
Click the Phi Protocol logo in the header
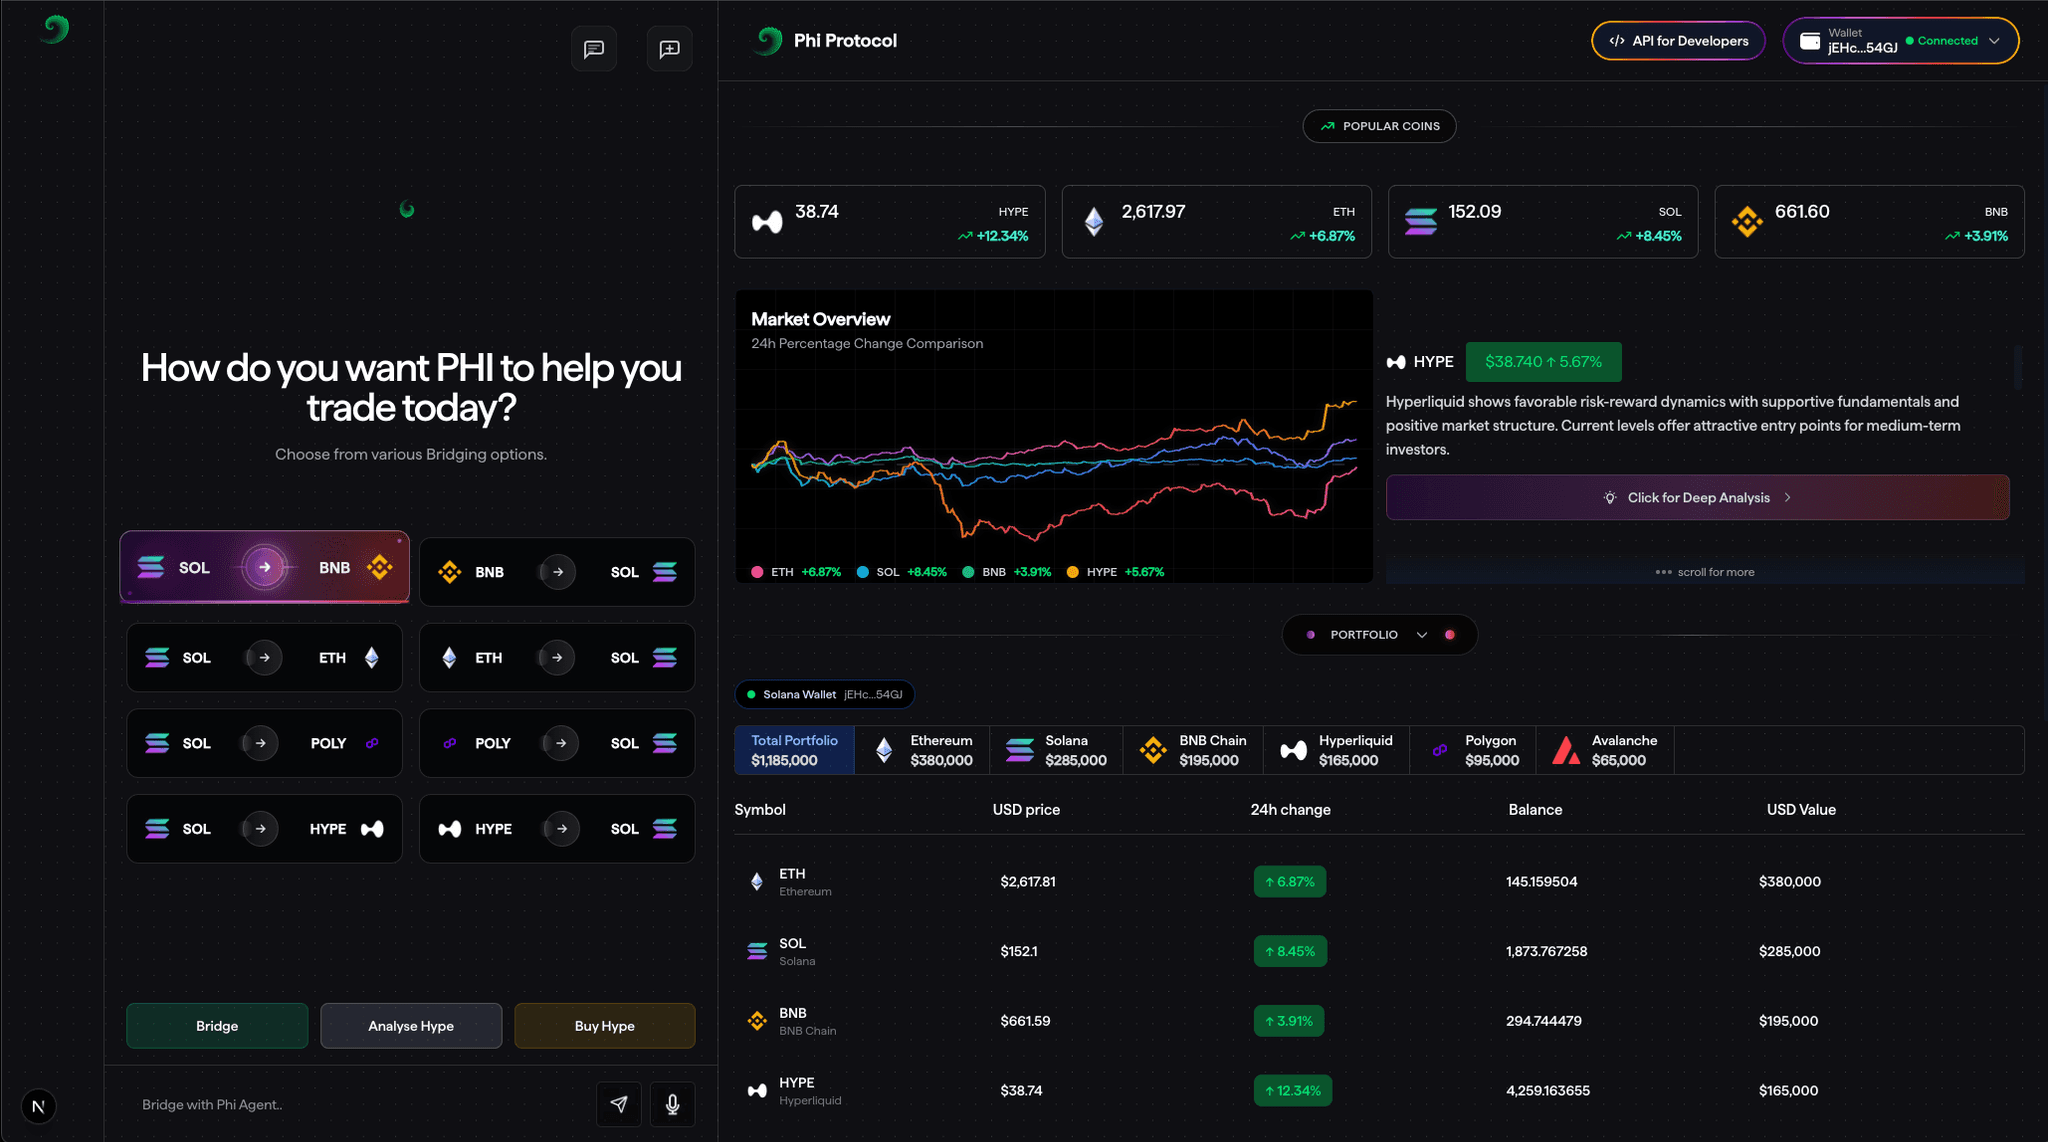767,41
